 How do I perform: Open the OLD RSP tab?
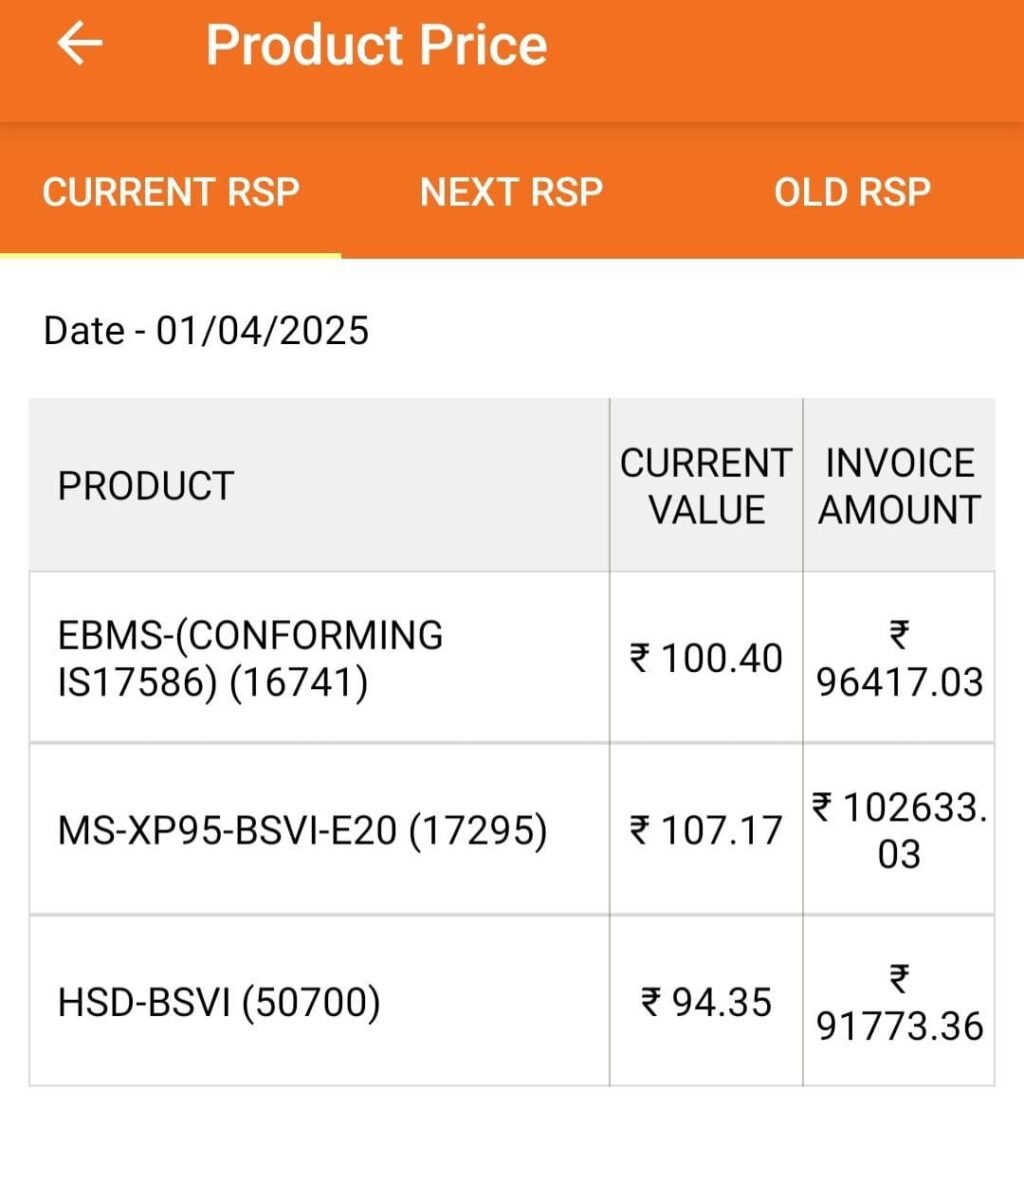[x=852, y=191]
